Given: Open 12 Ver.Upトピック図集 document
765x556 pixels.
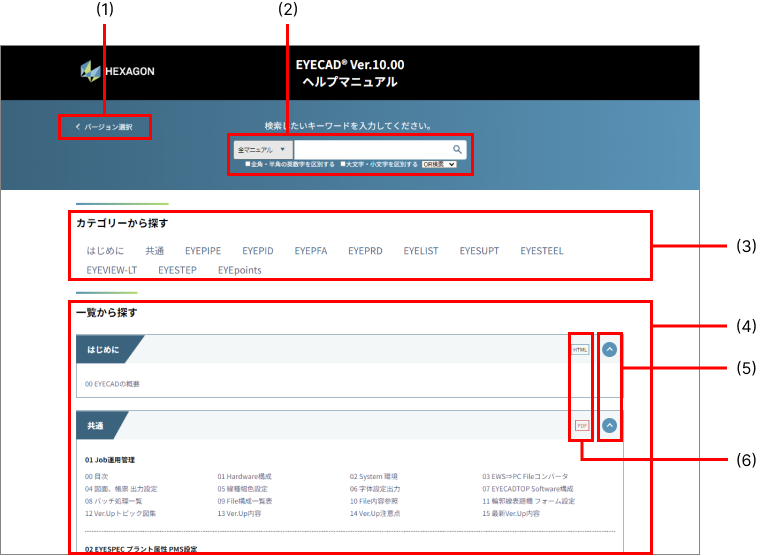Looking at the screenshot, I should tap(121, 514).
